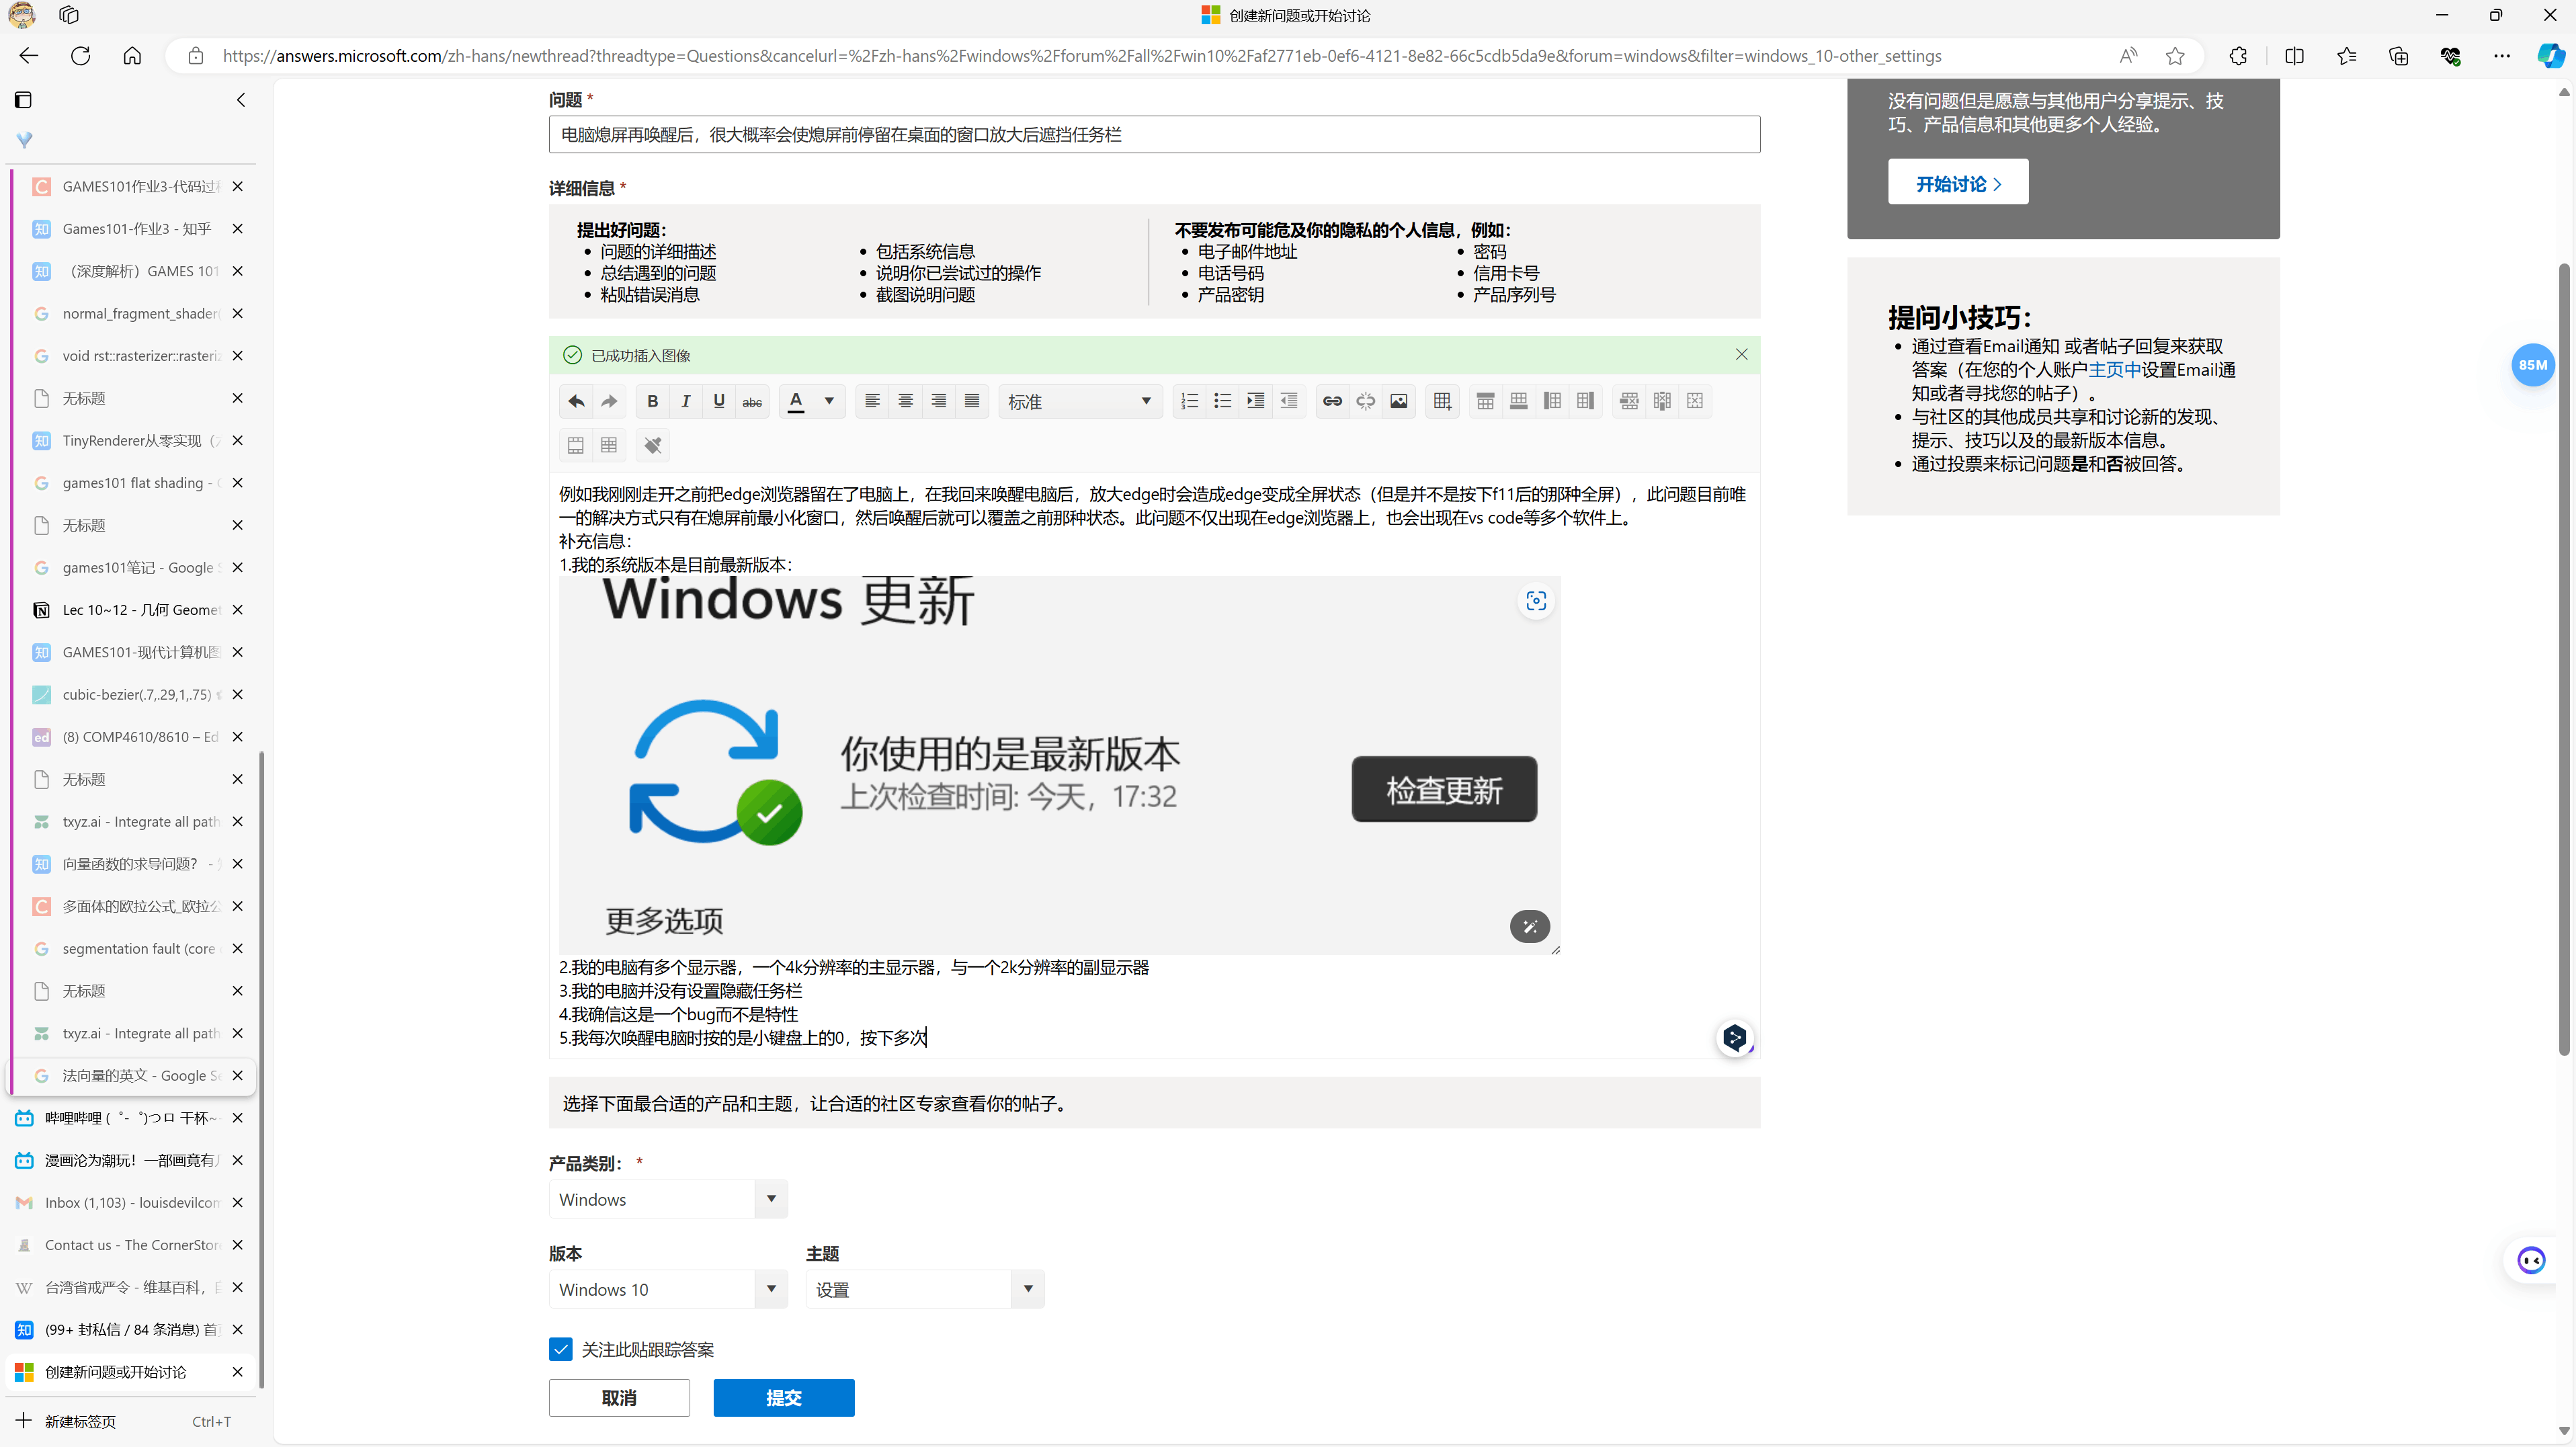2576x1447 pixels.
Task: Dismiss the 已成功插入图像 notification
Action: click(1741, 355)
